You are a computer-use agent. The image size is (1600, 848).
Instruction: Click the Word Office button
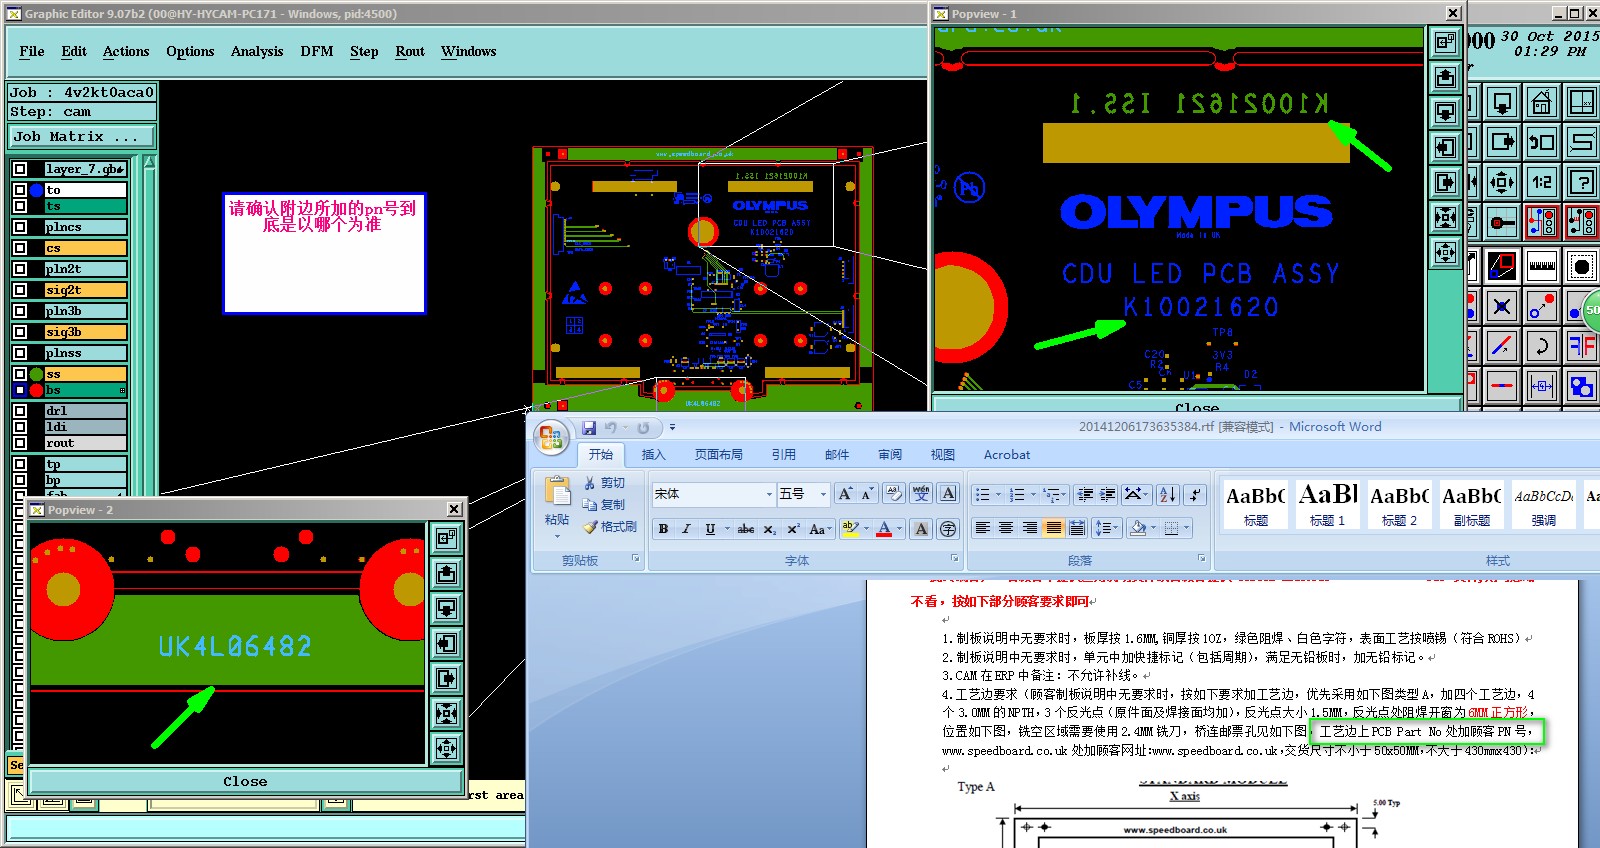(x=551, y=438)
